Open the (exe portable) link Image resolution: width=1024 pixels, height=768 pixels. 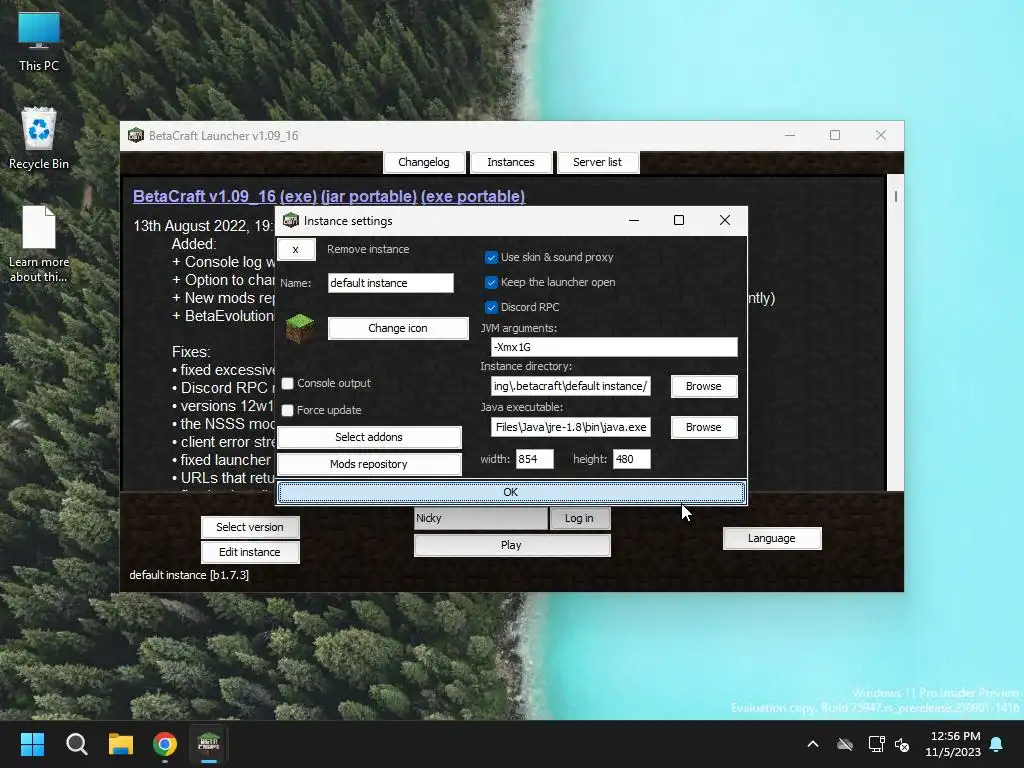(x=473, y=197)
